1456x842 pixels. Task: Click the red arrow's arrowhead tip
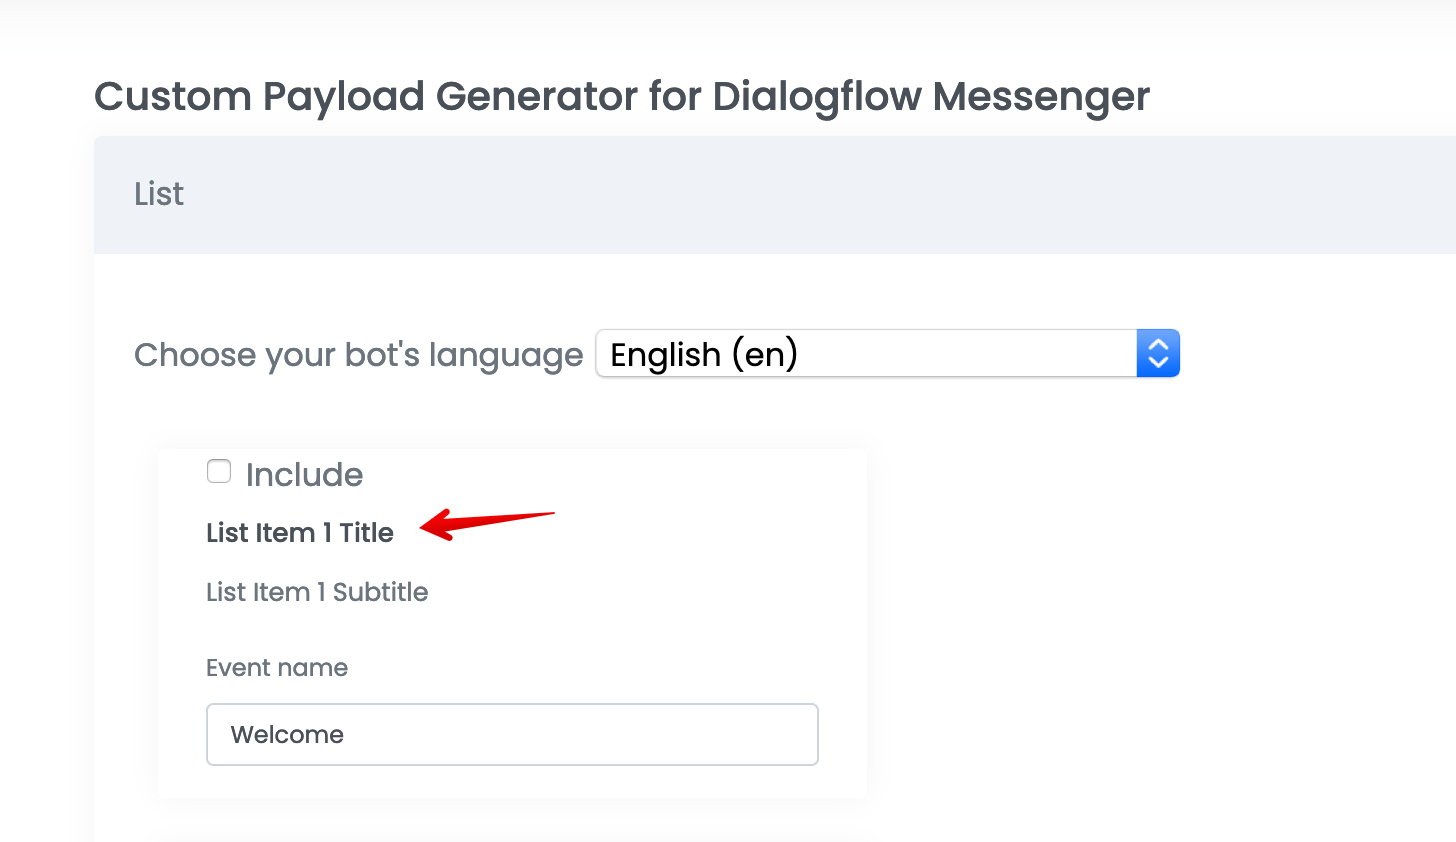(x=425, y=527)
